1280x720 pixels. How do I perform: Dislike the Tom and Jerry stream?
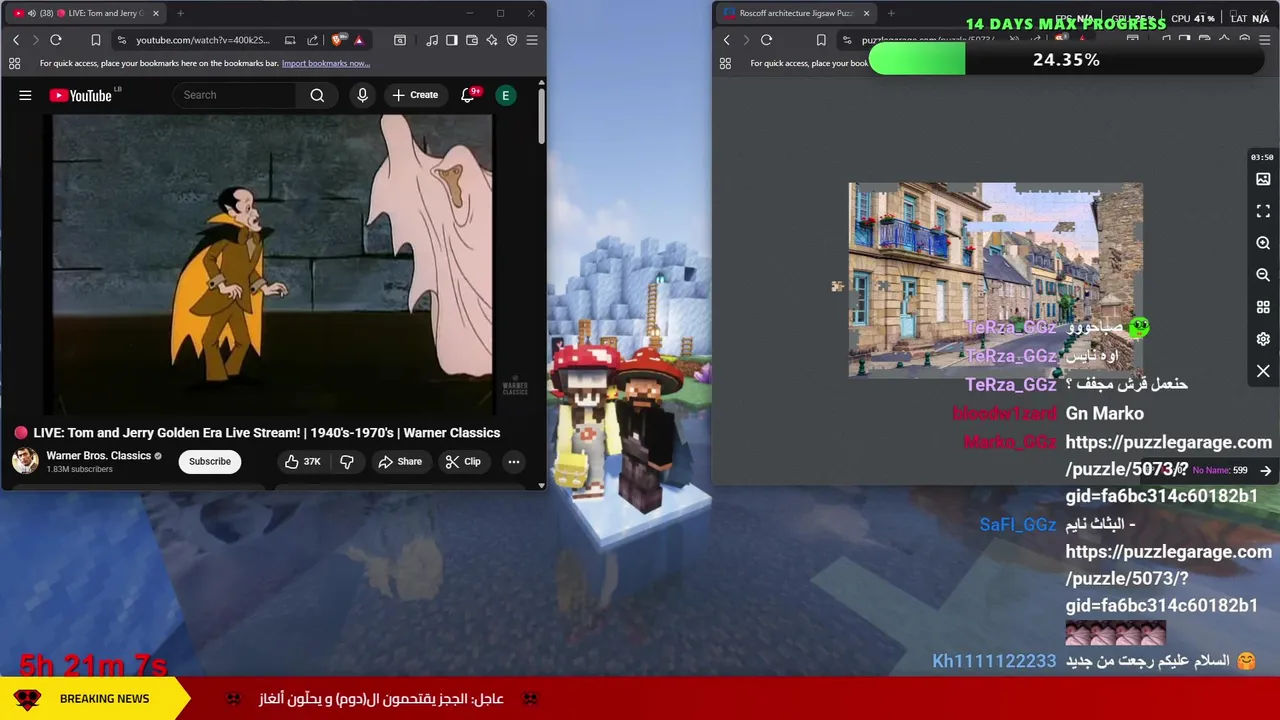(347, 461)
